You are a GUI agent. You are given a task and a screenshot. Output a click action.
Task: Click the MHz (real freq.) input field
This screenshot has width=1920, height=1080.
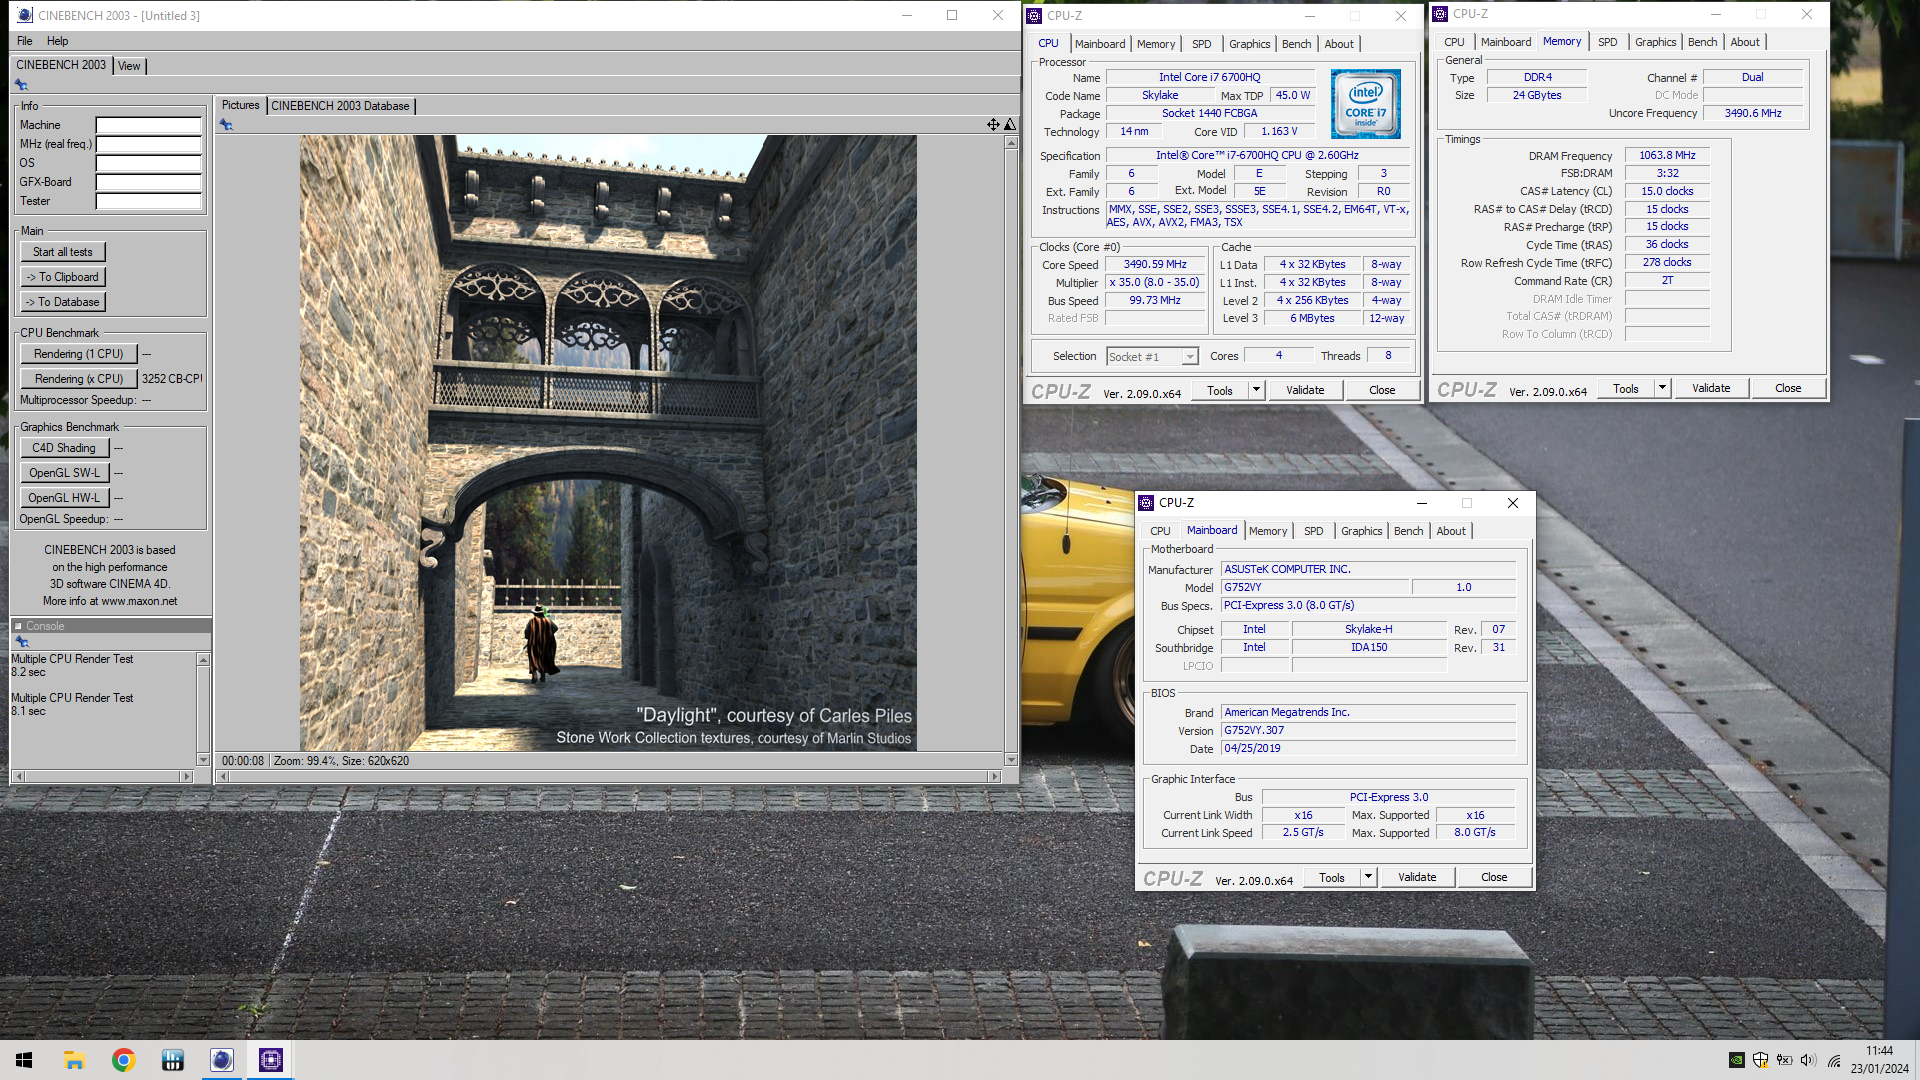pos(148,144)
